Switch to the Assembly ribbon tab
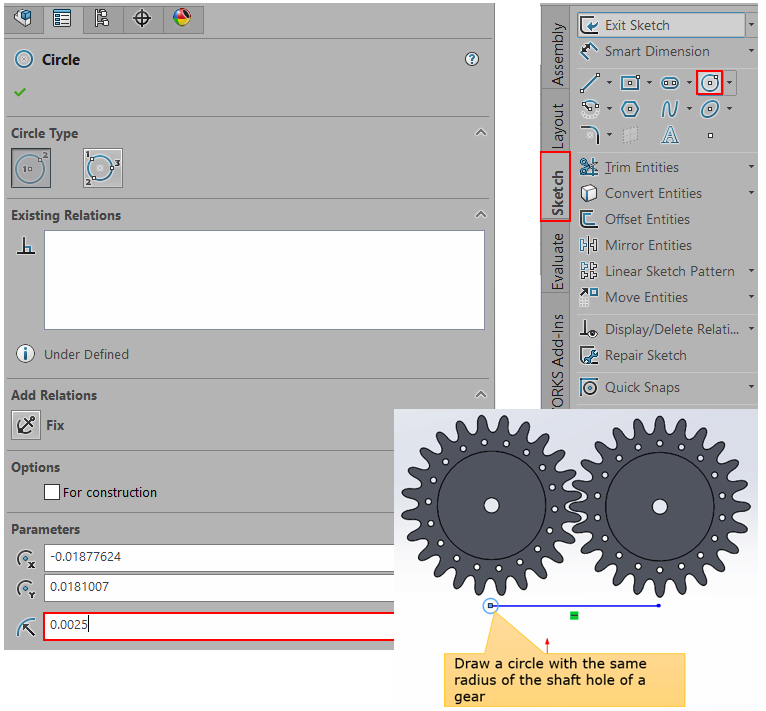The height and width of the screenshot is (711, 766). 556,54
